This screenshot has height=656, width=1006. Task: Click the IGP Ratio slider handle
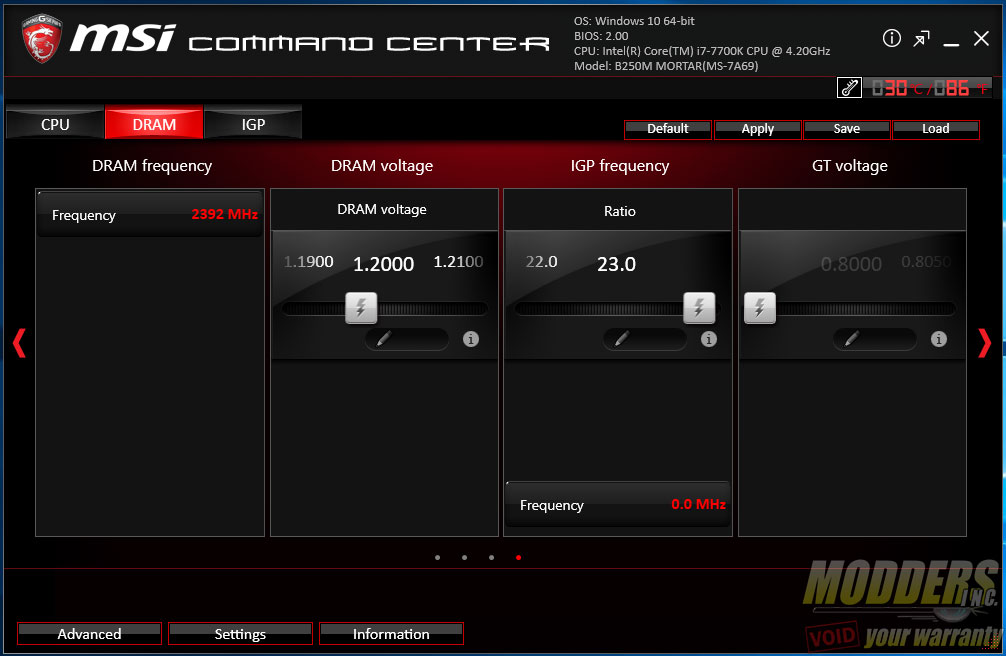[x=699, y=308]
